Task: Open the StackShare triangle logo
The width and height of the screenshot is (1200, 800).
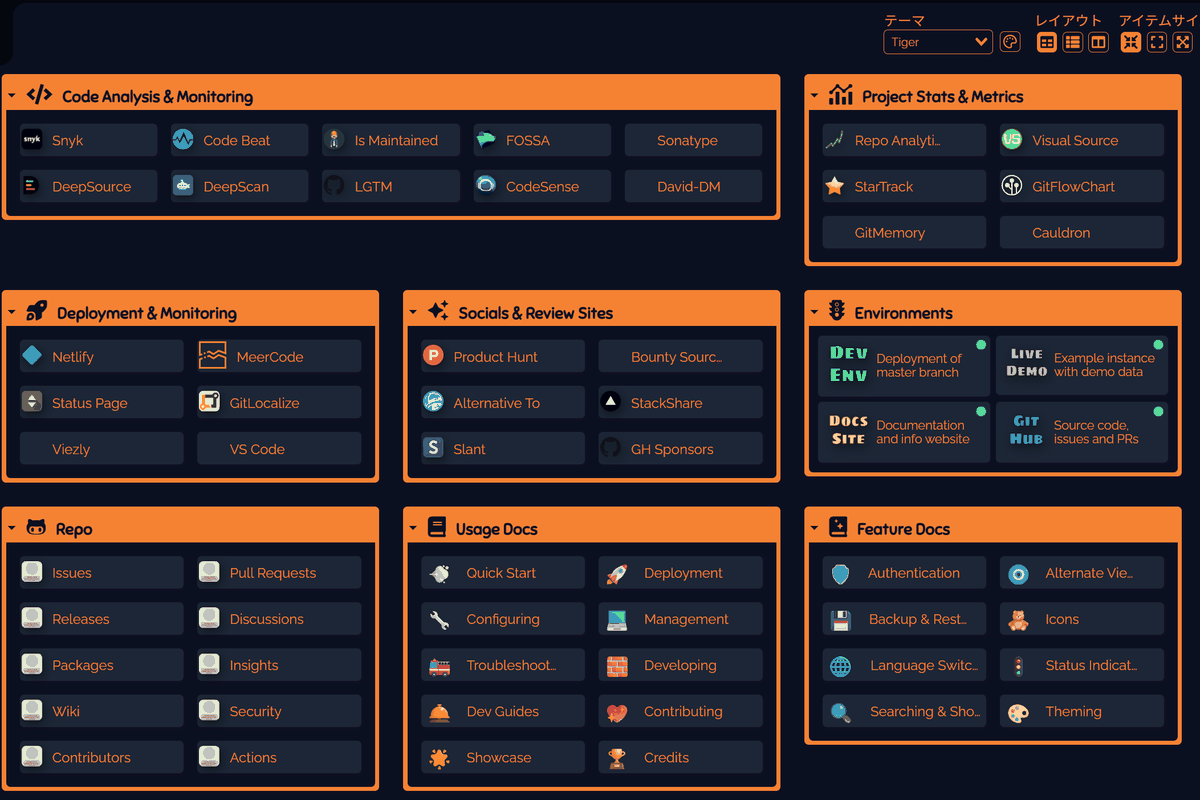Action: coord(611,403)
